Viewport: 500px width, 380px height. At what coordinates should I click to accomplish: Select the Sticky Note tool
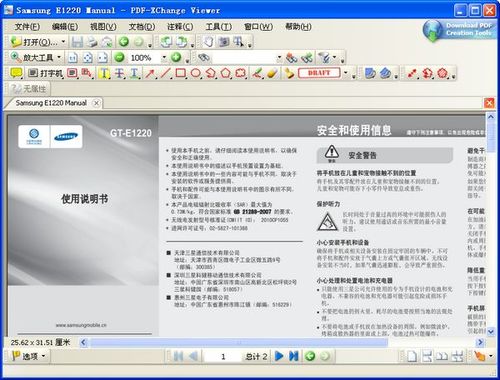[16, 73]
